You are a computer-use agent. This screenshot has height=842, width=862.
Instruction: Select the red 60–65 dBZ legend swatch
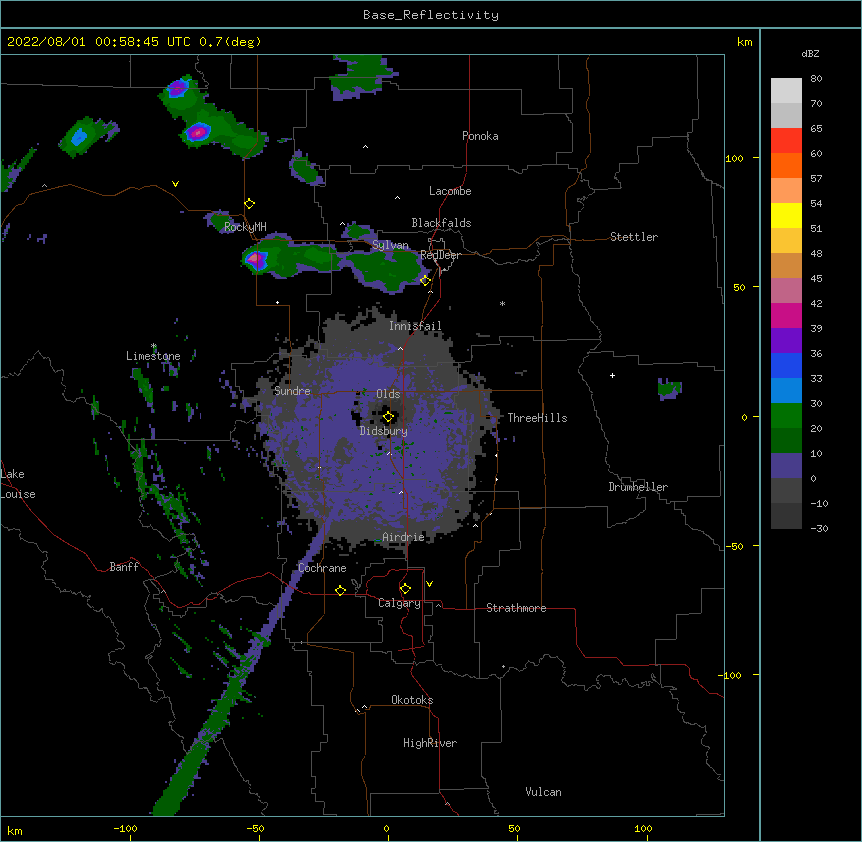point(786,141)
